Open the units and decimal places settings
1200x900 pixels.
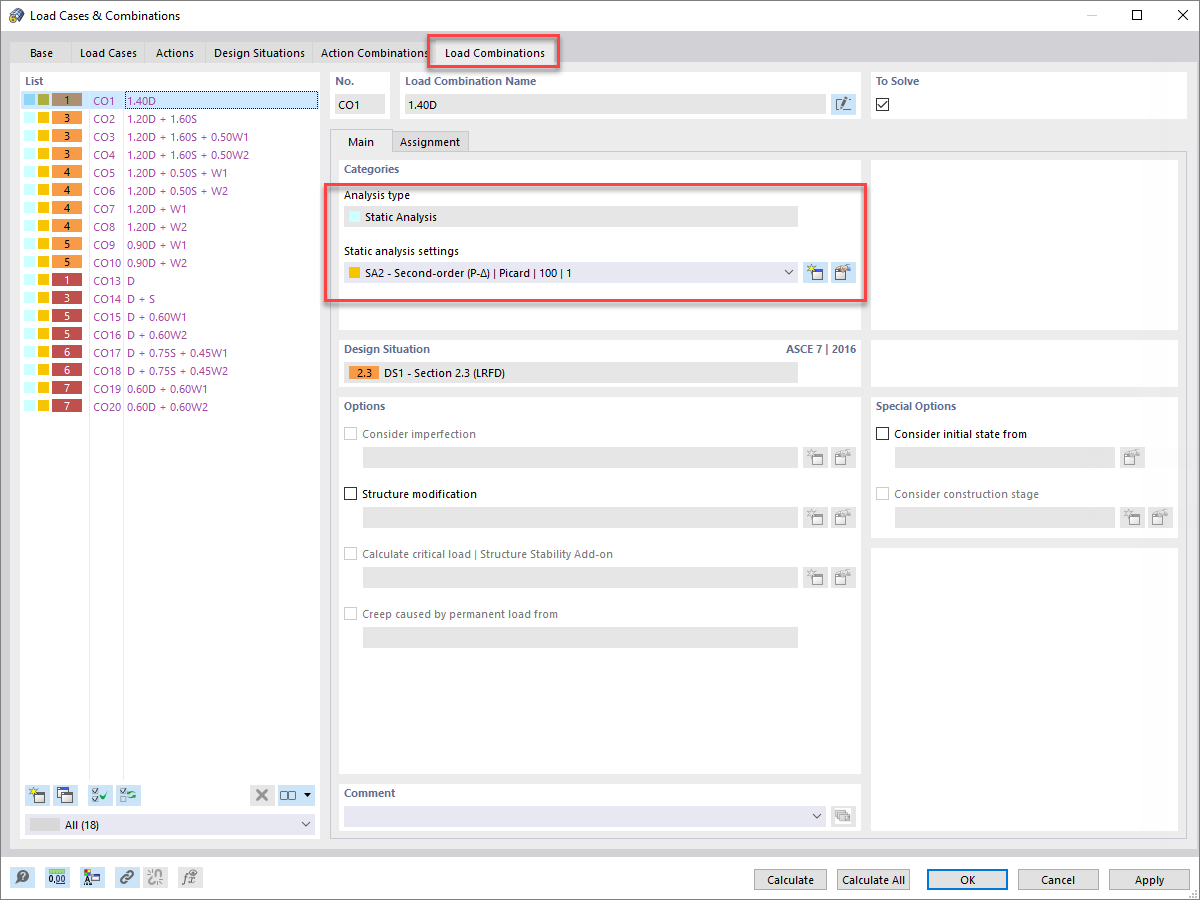[57, 877]
